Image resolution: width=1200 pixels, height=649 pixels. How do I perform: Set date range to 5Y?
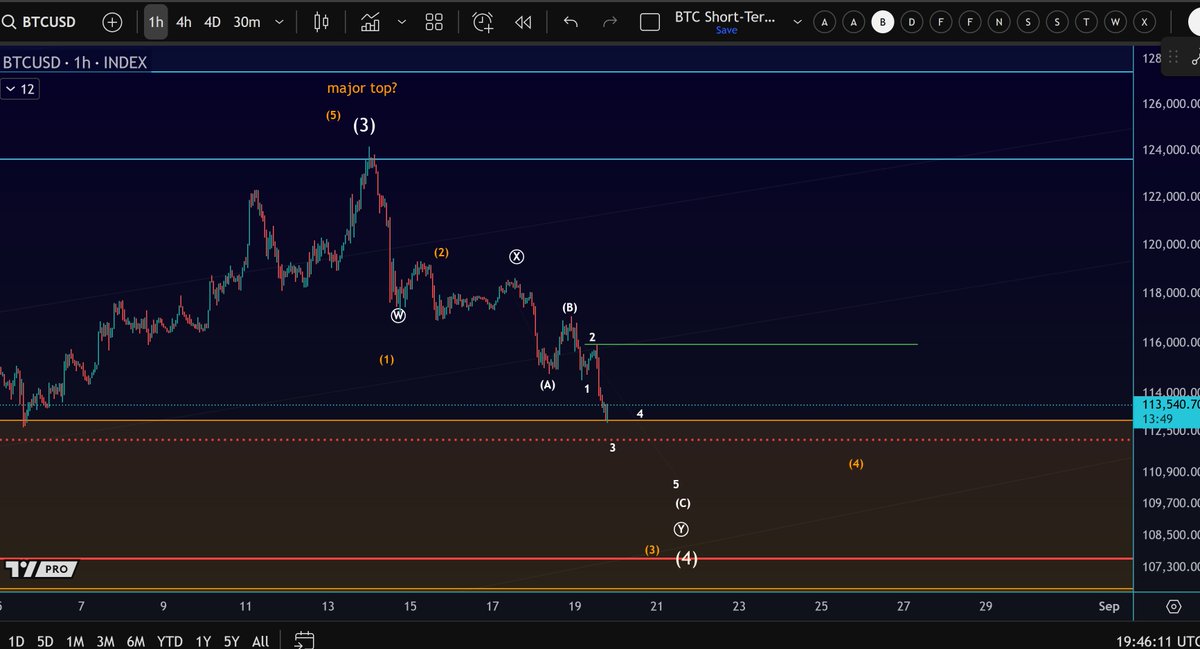coord(232,640)
